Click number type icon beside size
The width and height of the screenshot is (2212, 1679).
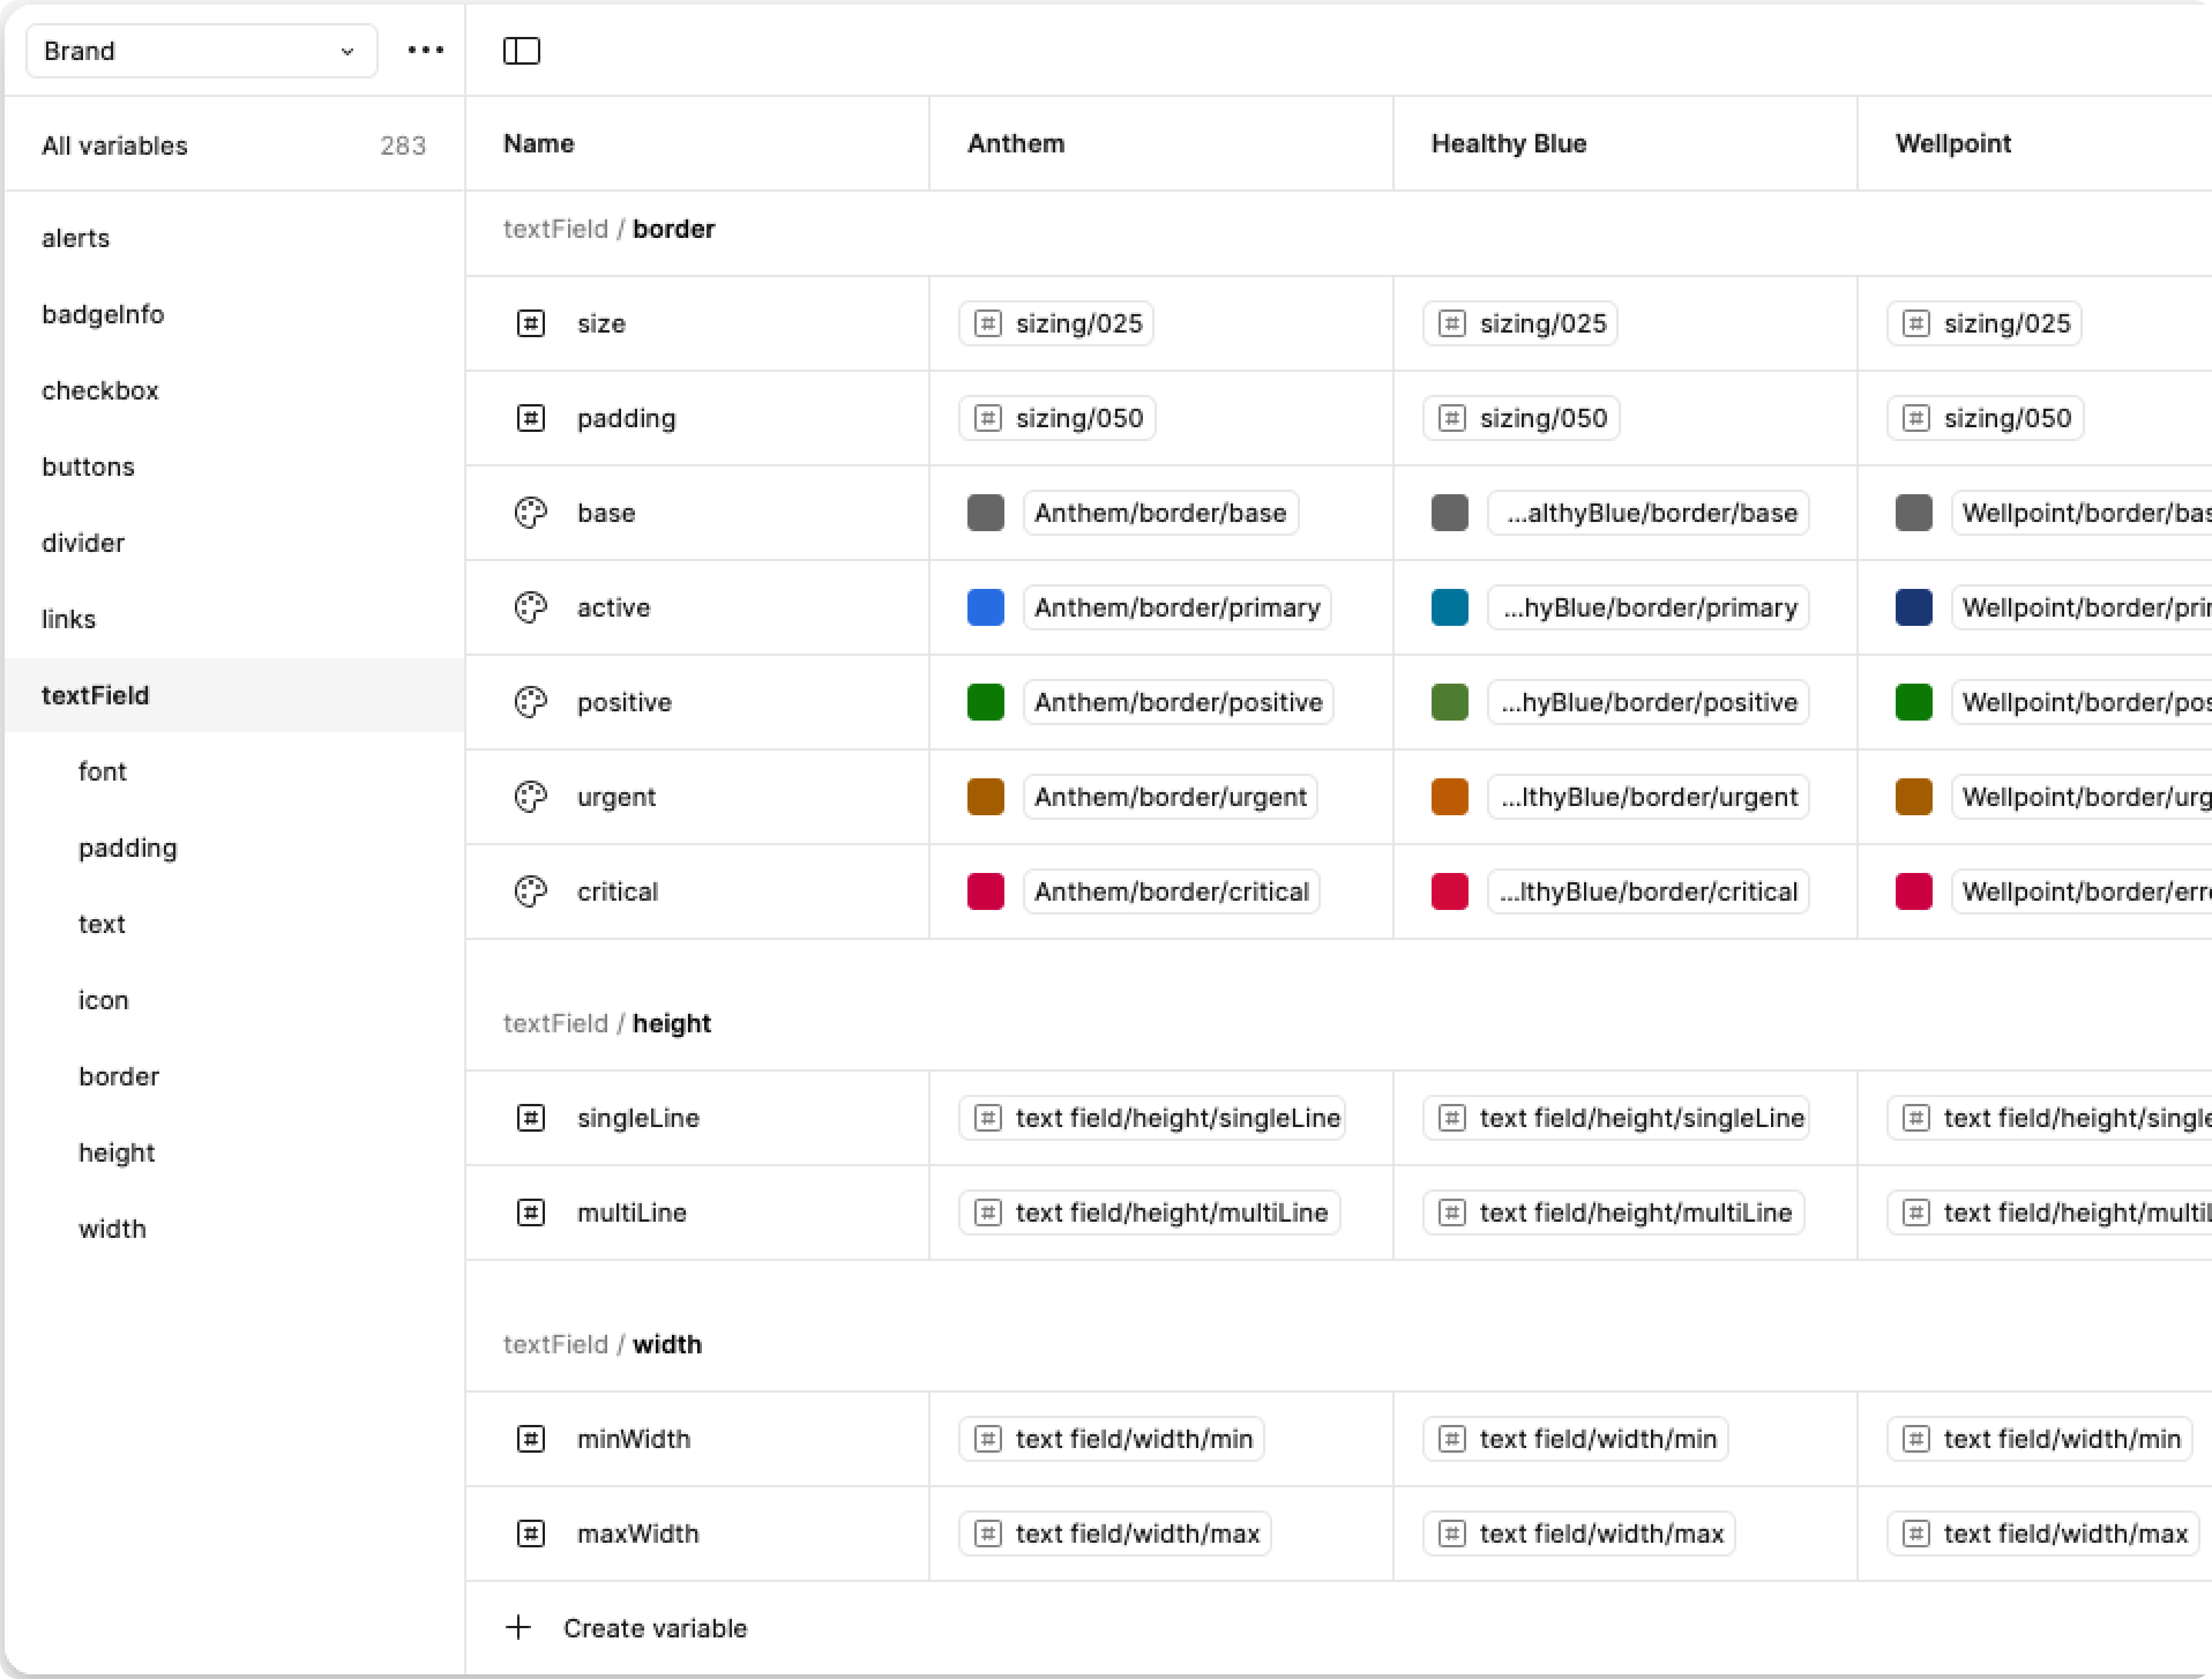point(531,323)
